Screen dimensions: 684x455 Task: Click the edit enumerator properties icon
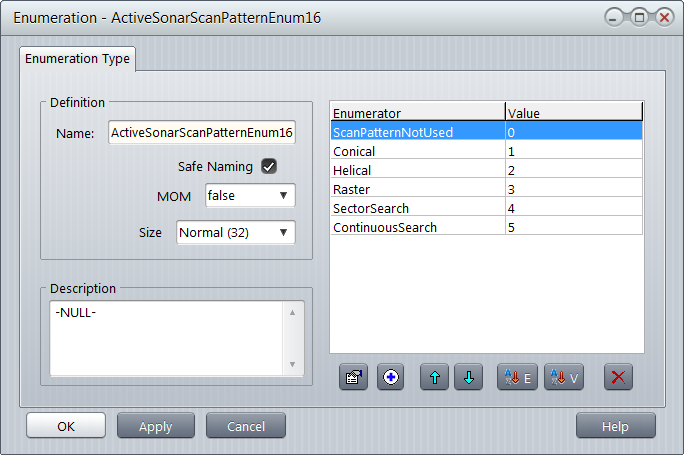click(354, 378)
